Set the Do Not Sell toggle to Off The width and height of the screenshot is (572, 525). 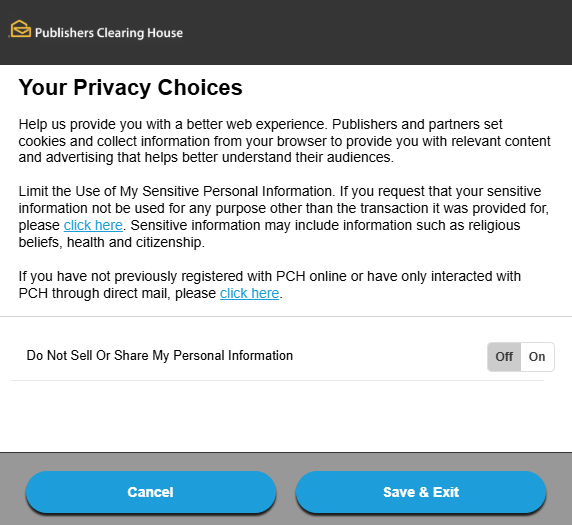(x=504, y=357)
